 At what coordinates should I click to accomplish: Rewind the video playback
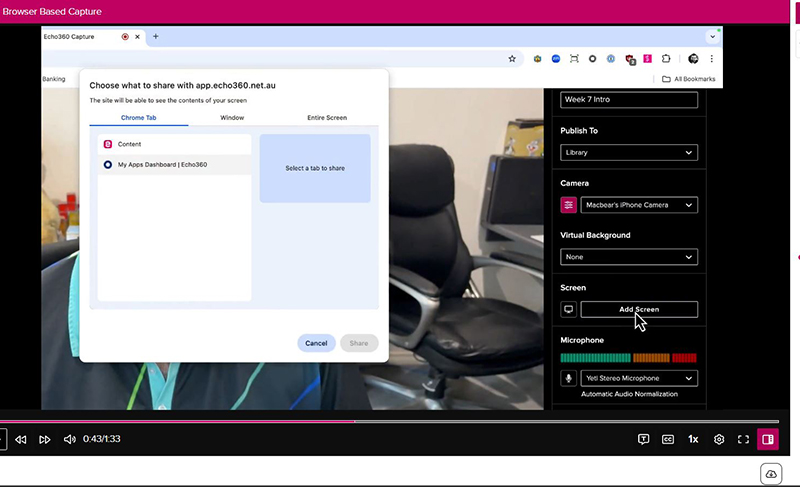[20, 440]
